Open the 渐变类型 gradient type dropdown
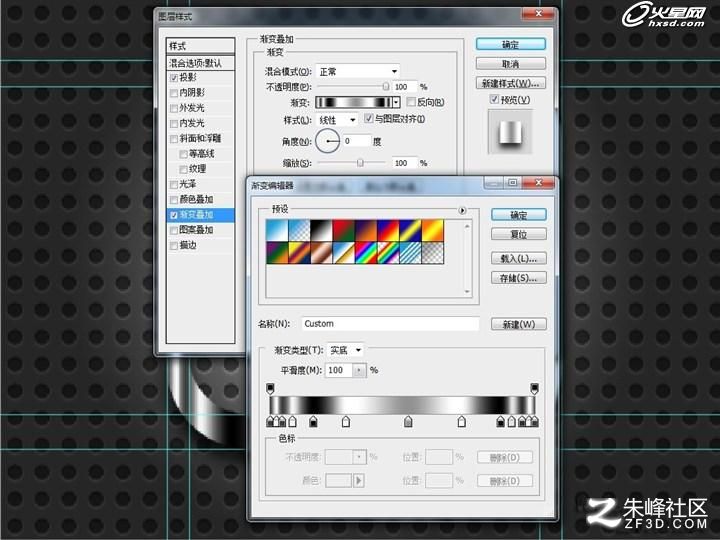Screen dimensions: 720x540 click(345, 350)
